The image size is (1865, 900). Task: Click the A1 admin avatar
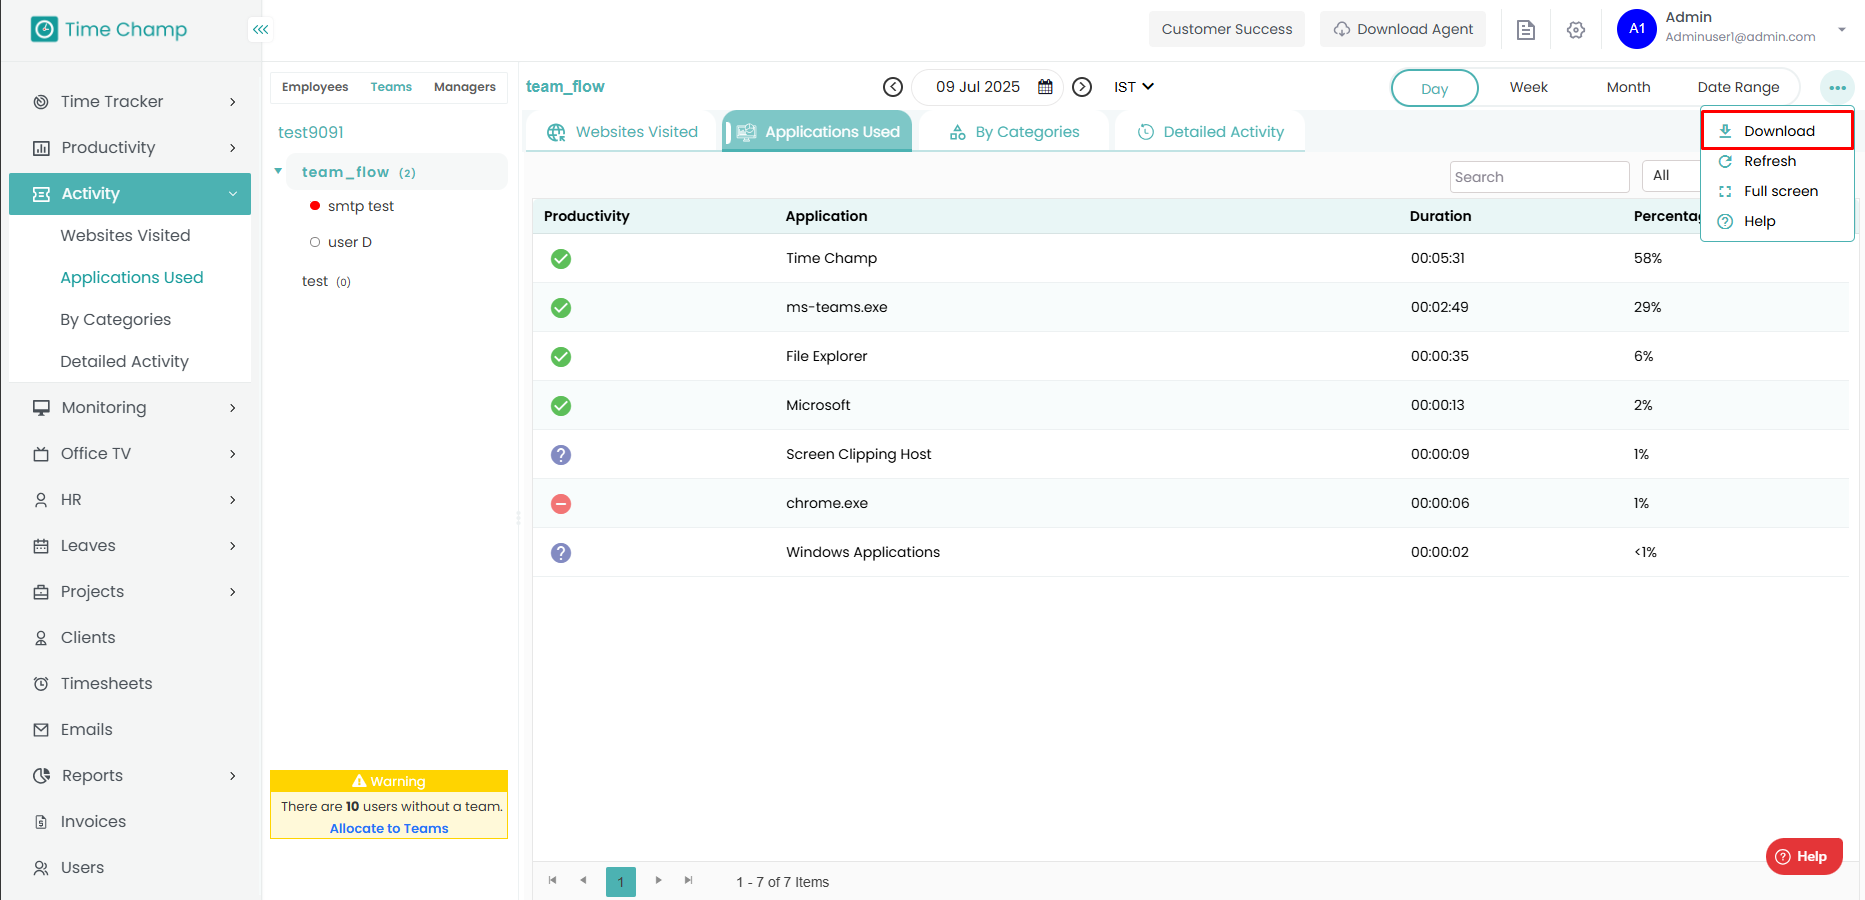tap(1636, 29)
